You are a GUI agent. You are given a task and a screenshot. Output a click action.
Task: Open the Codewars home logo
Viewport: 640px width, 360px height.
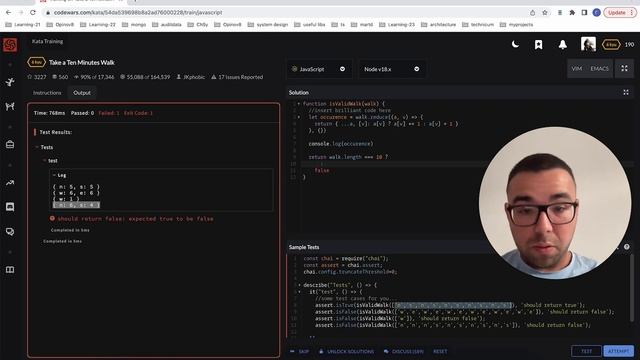coord(10,45)
